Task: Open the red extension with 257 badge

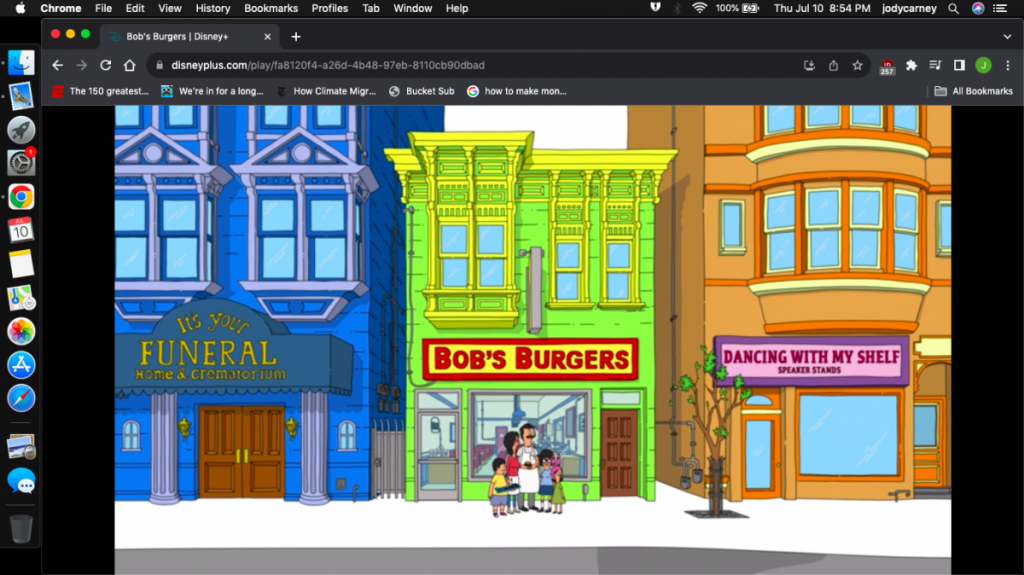Action: [x=887, y=66]
